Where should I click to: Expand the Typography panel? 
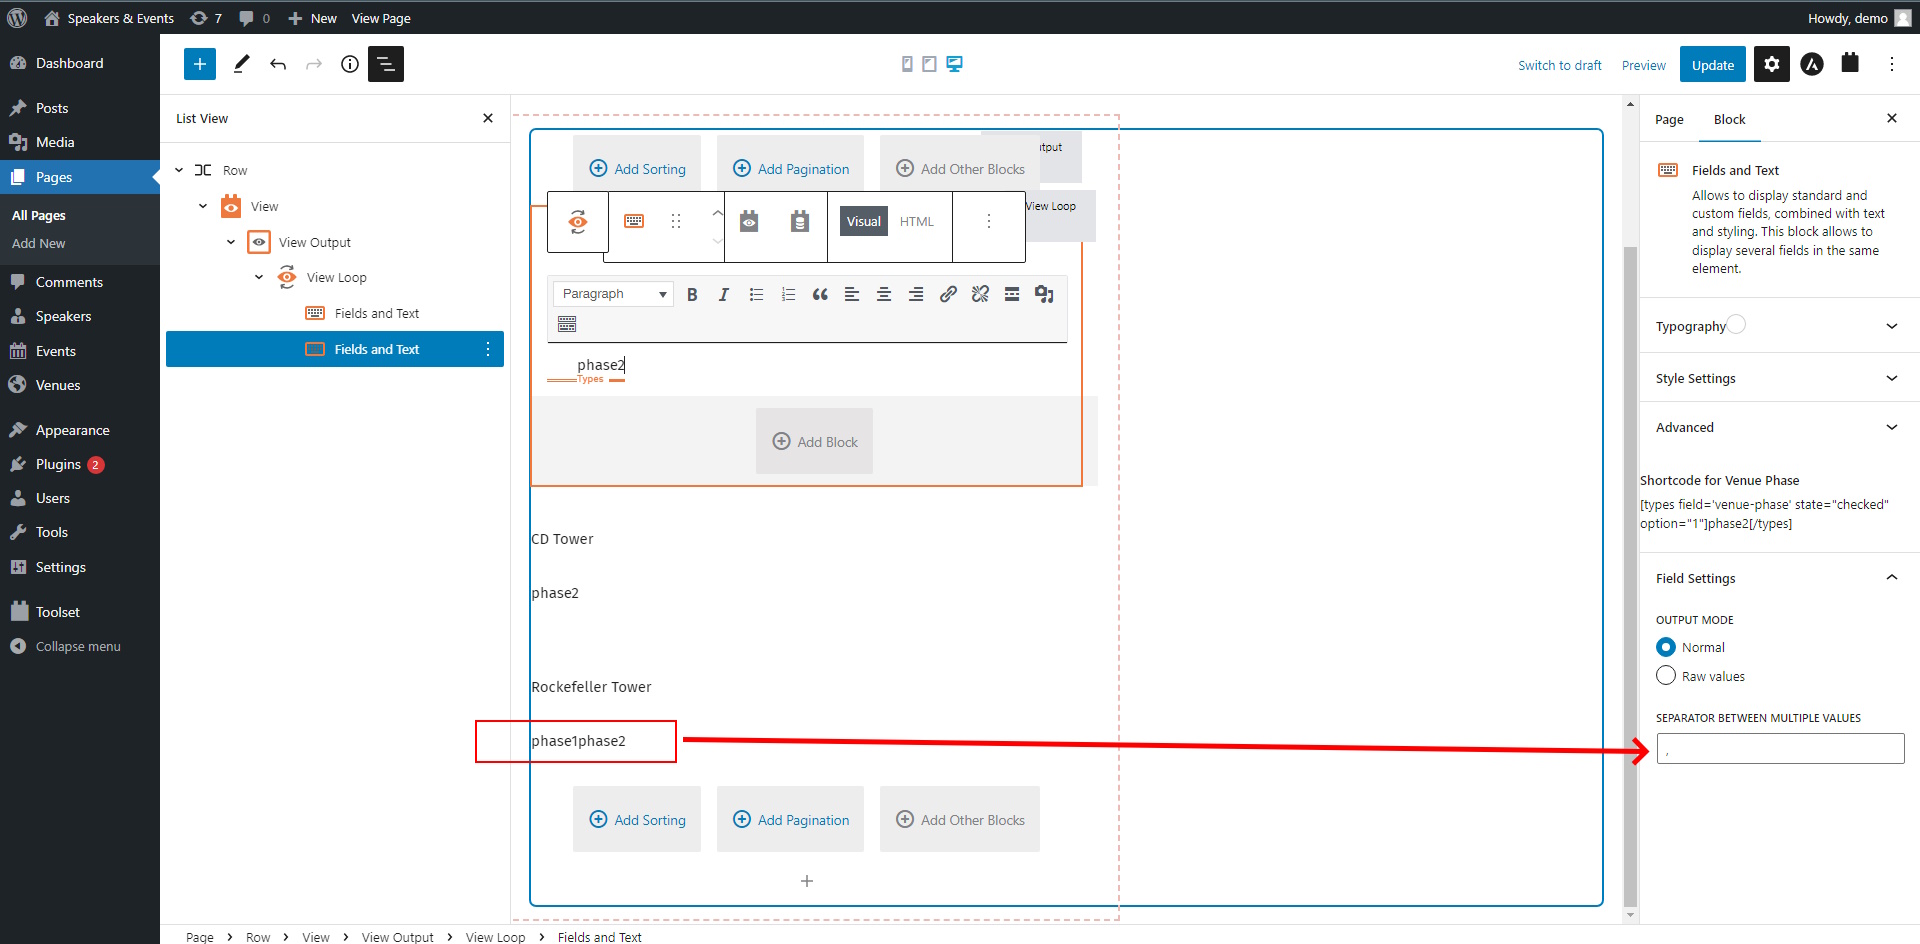tap(1780, 326)
